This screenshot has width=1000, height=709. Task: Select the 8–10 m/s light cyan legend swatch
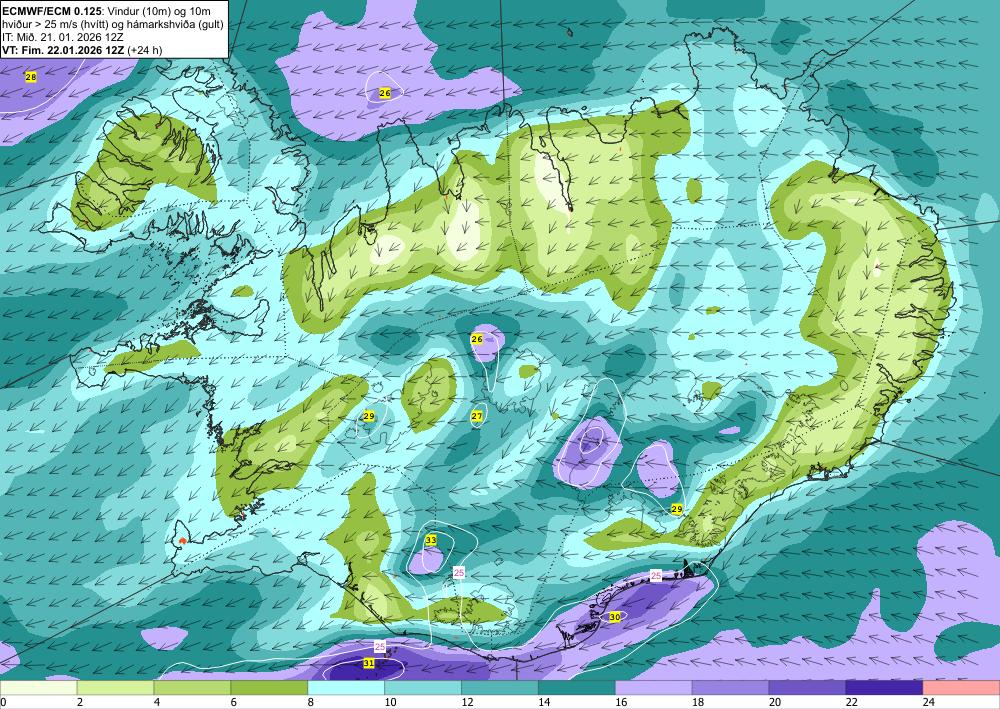(346, 688)
